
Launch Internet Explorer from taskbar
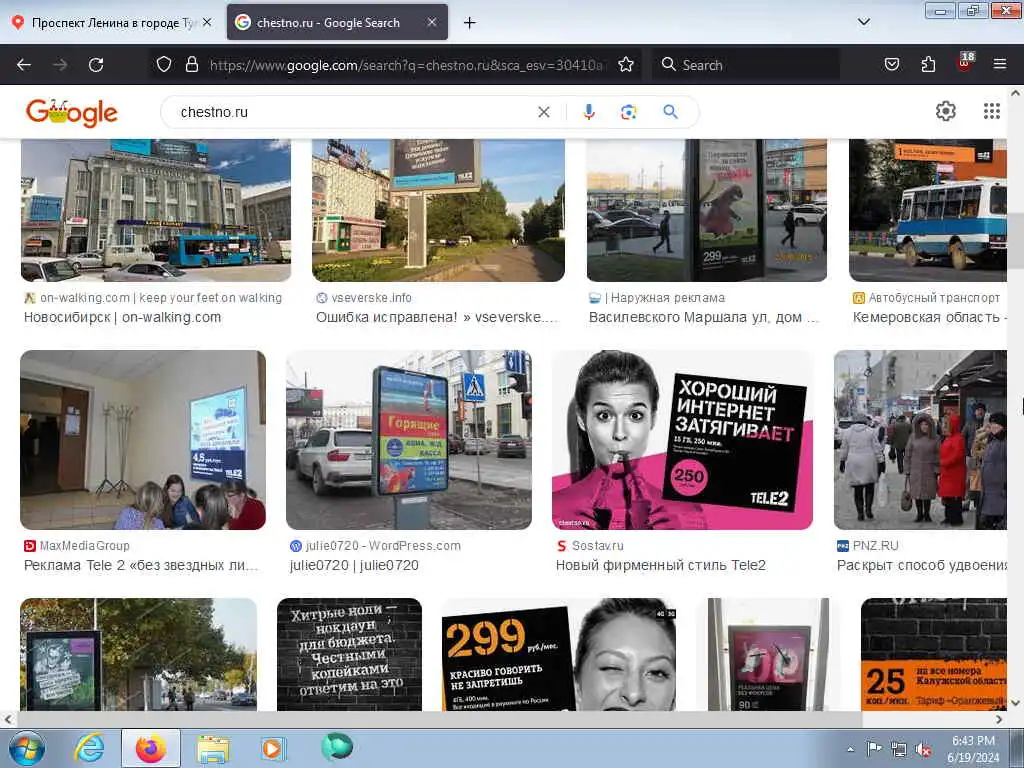click(89, 748)
